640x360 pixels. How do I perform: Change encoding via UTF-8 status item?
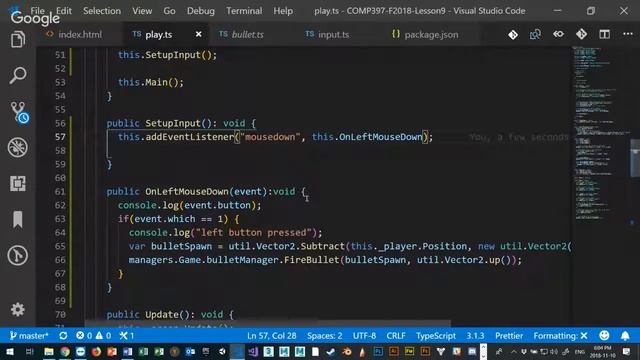coord(364,336)
